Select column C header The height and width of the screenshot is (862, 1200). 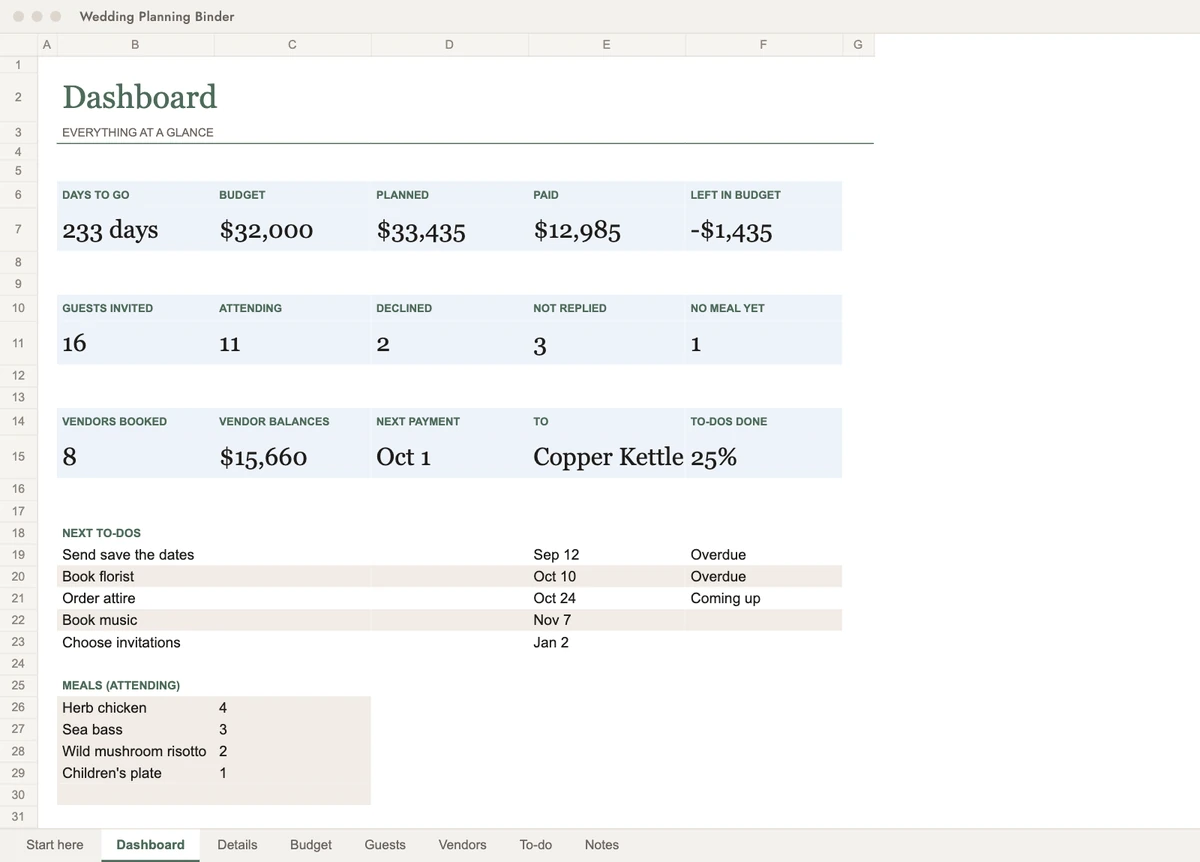point(292,44)
